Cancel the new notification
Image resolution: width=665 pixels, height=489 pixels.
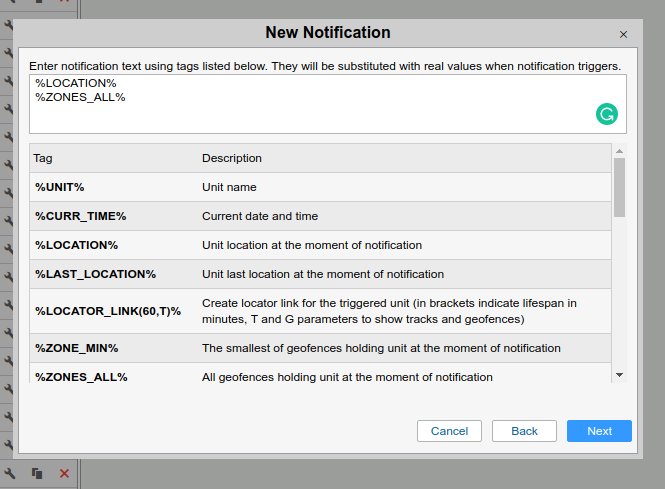449,431
